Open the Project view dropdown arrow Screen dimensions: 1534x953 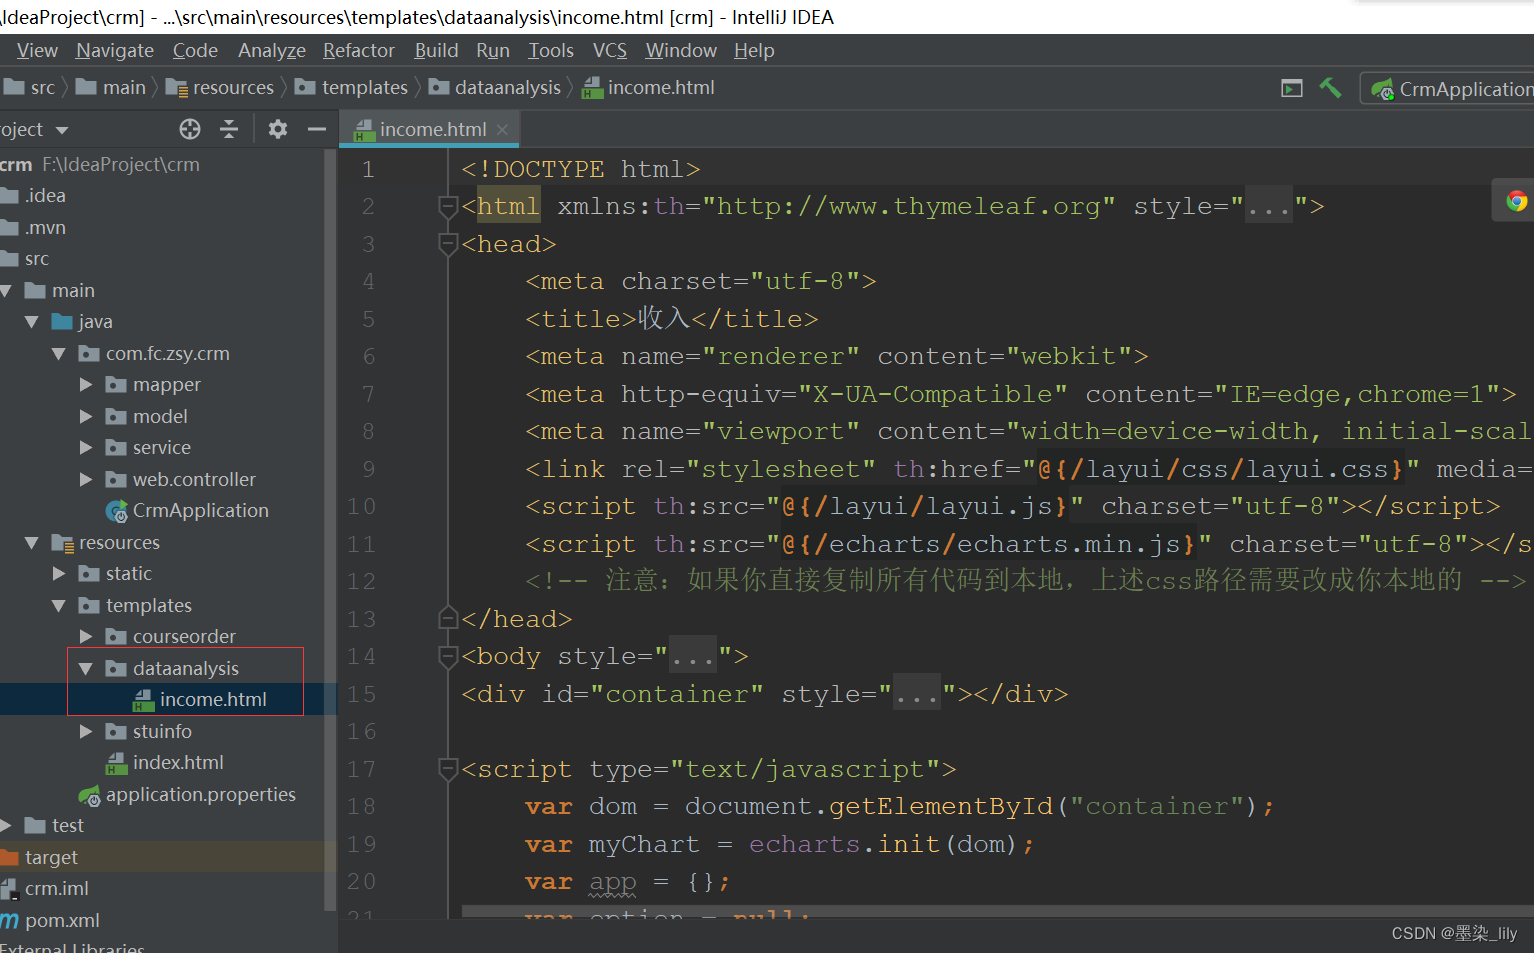click(x=62, y=130)
